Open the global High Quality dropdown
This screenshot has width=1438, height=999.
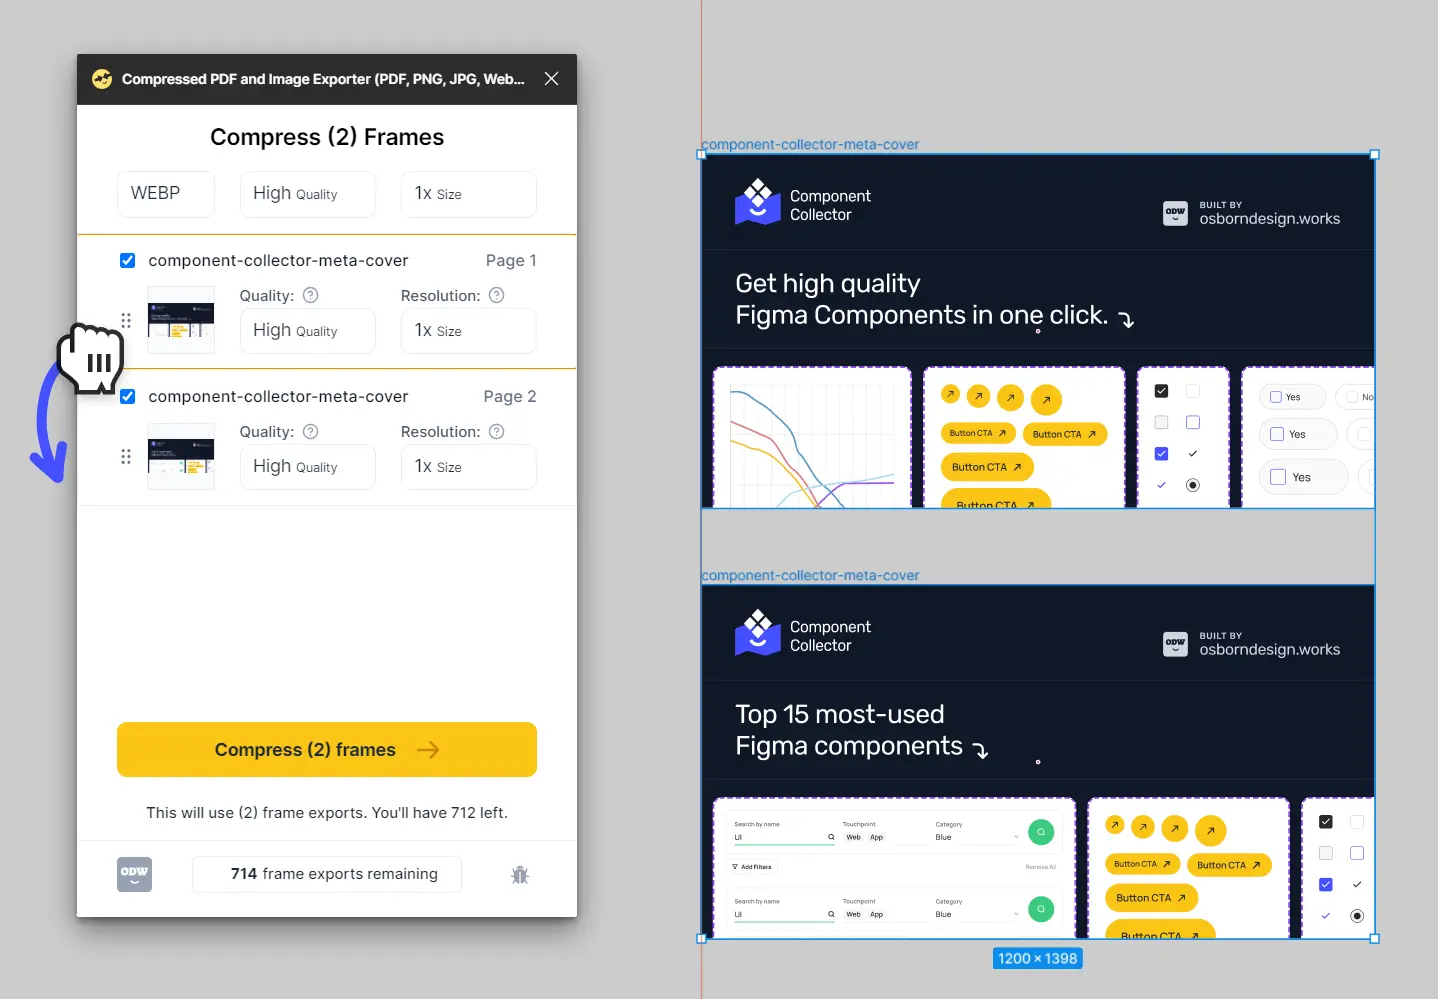307,194
